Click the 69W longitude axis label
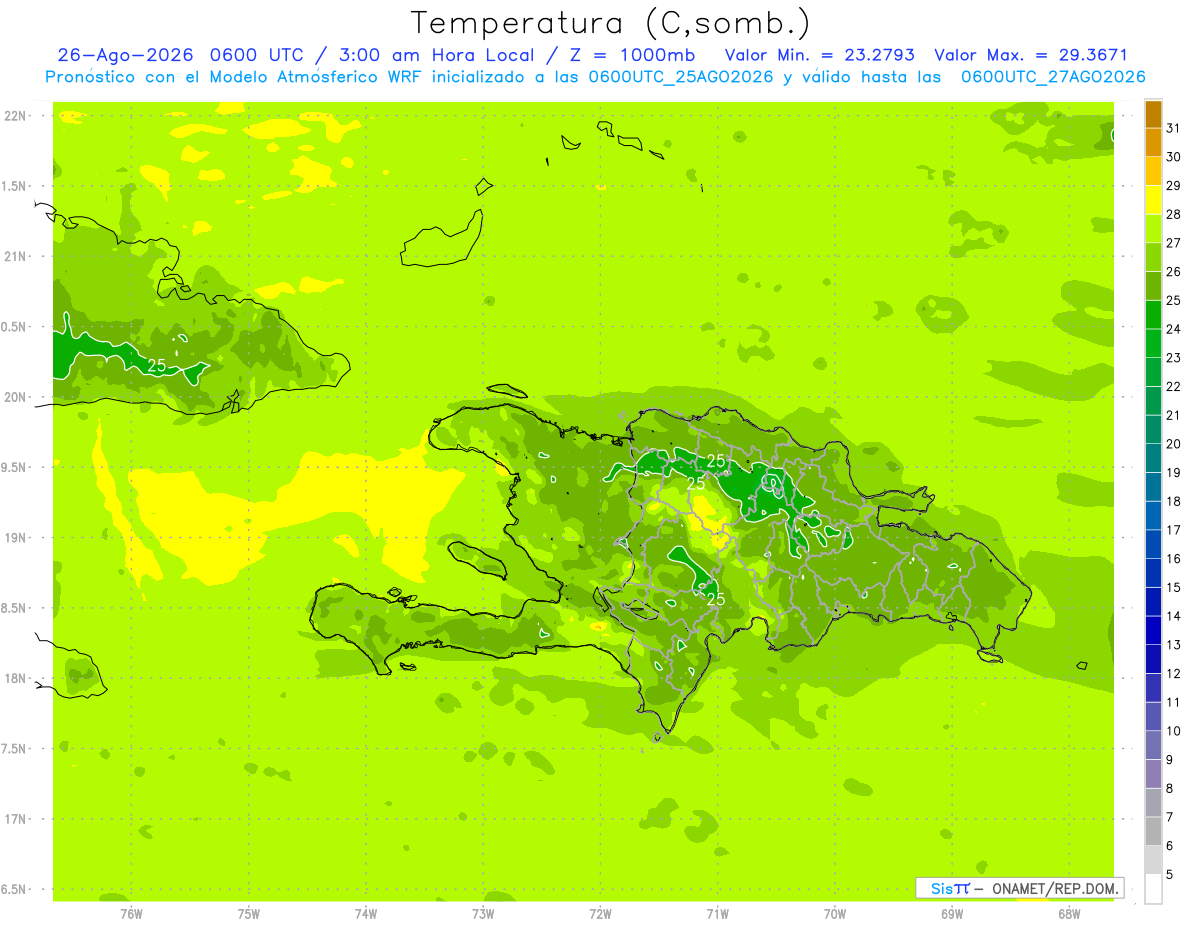Viewport: 1200px width, 927px height. pos(952,914)
